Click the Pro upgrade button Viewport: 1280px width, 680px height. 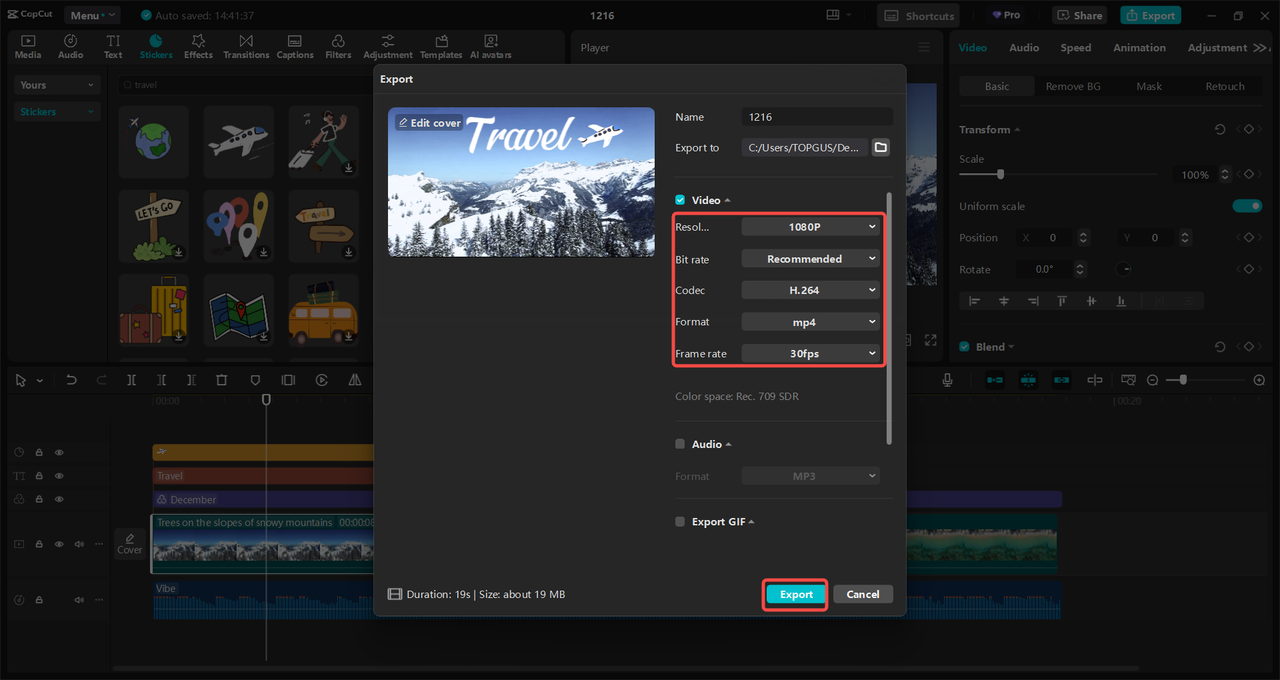(x=1007, y=15)
